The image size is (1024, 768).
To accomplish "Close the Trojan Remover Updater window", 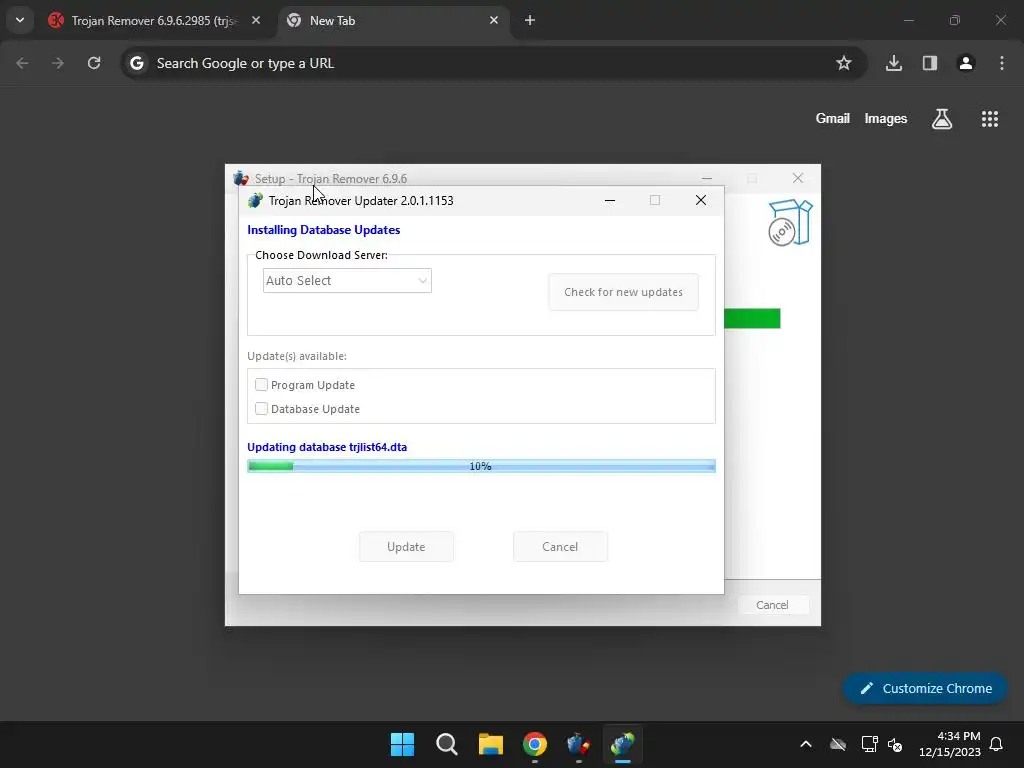I will (x=701, y=200).
